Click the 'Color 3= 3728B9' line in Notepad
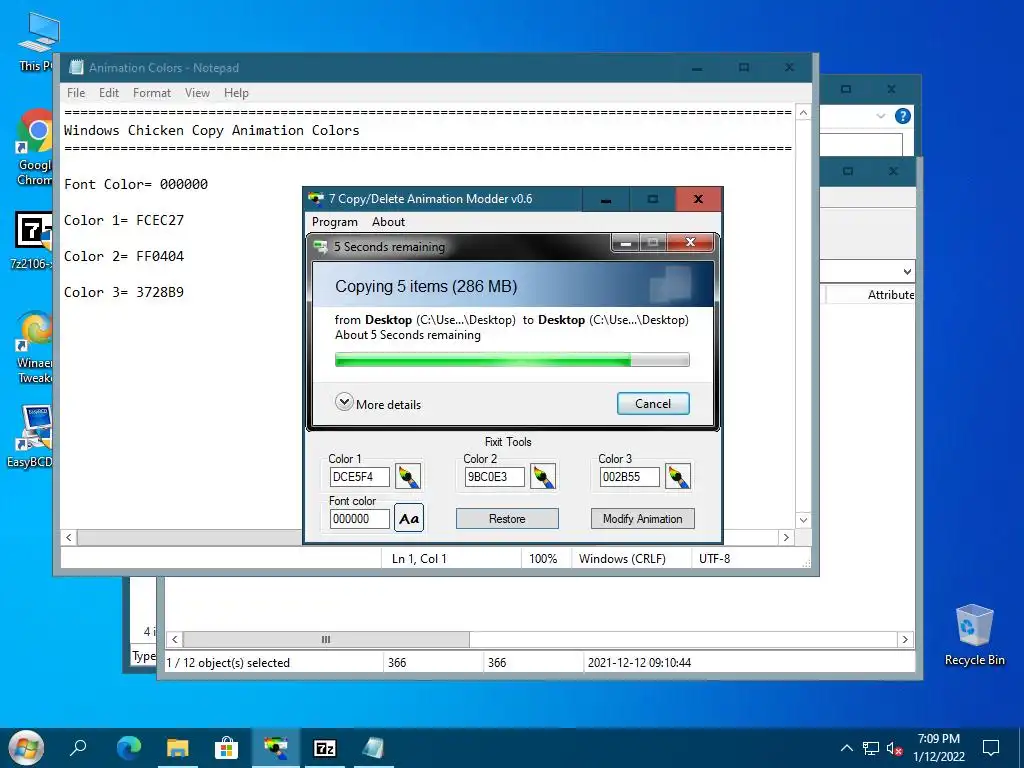1024x768 pixels. tap(124, 292)
